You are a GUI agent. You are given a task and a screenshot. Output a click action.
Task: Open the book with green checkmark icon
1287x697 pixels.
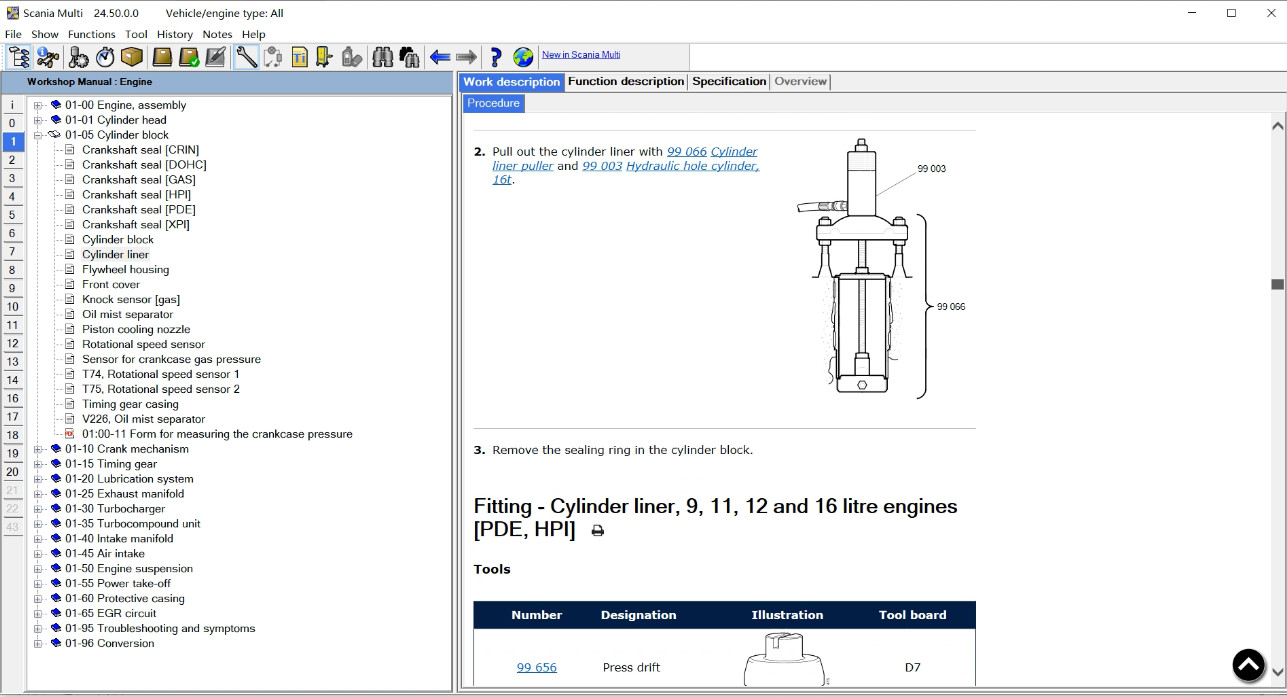pos(189,57)
